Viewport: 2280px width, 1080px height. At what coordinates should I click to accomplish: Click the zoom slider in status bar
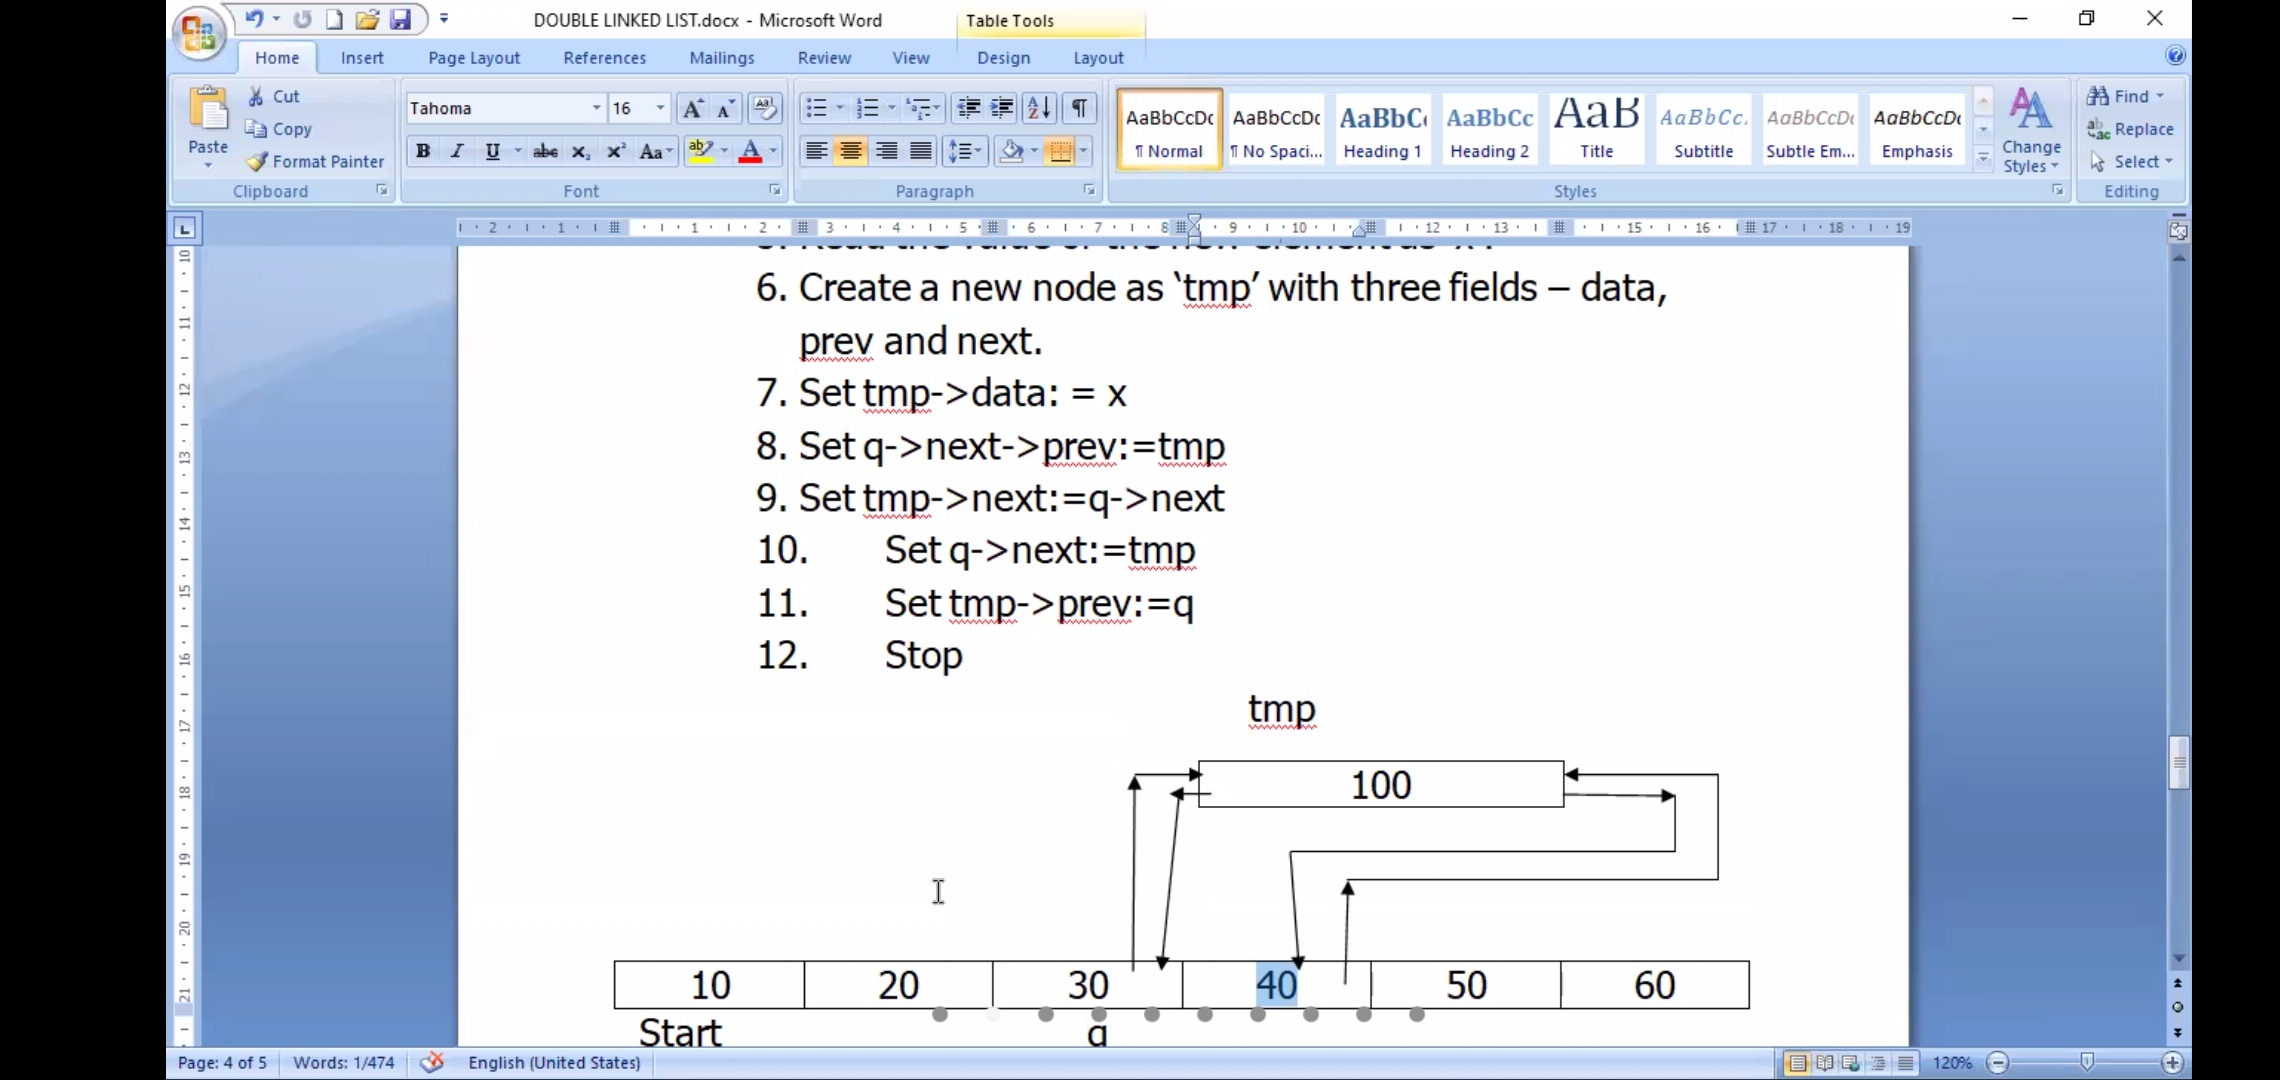(x=2086, y=1062)
